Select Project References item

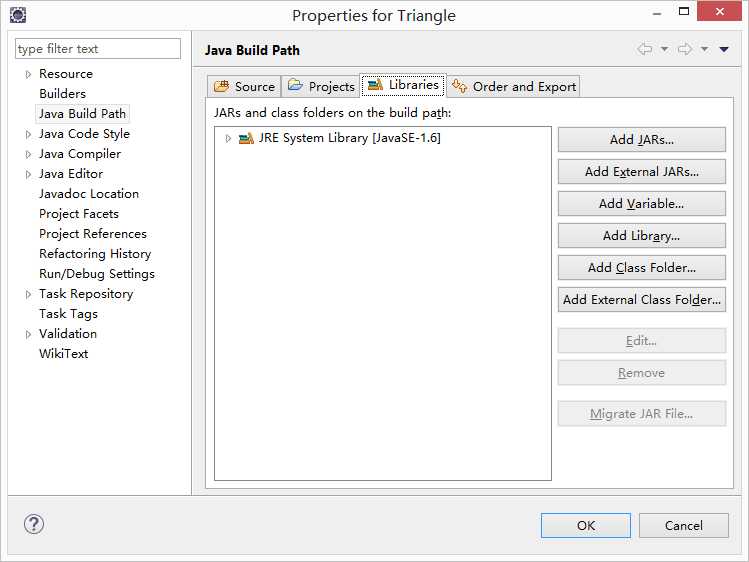click(x=93, y=234)
